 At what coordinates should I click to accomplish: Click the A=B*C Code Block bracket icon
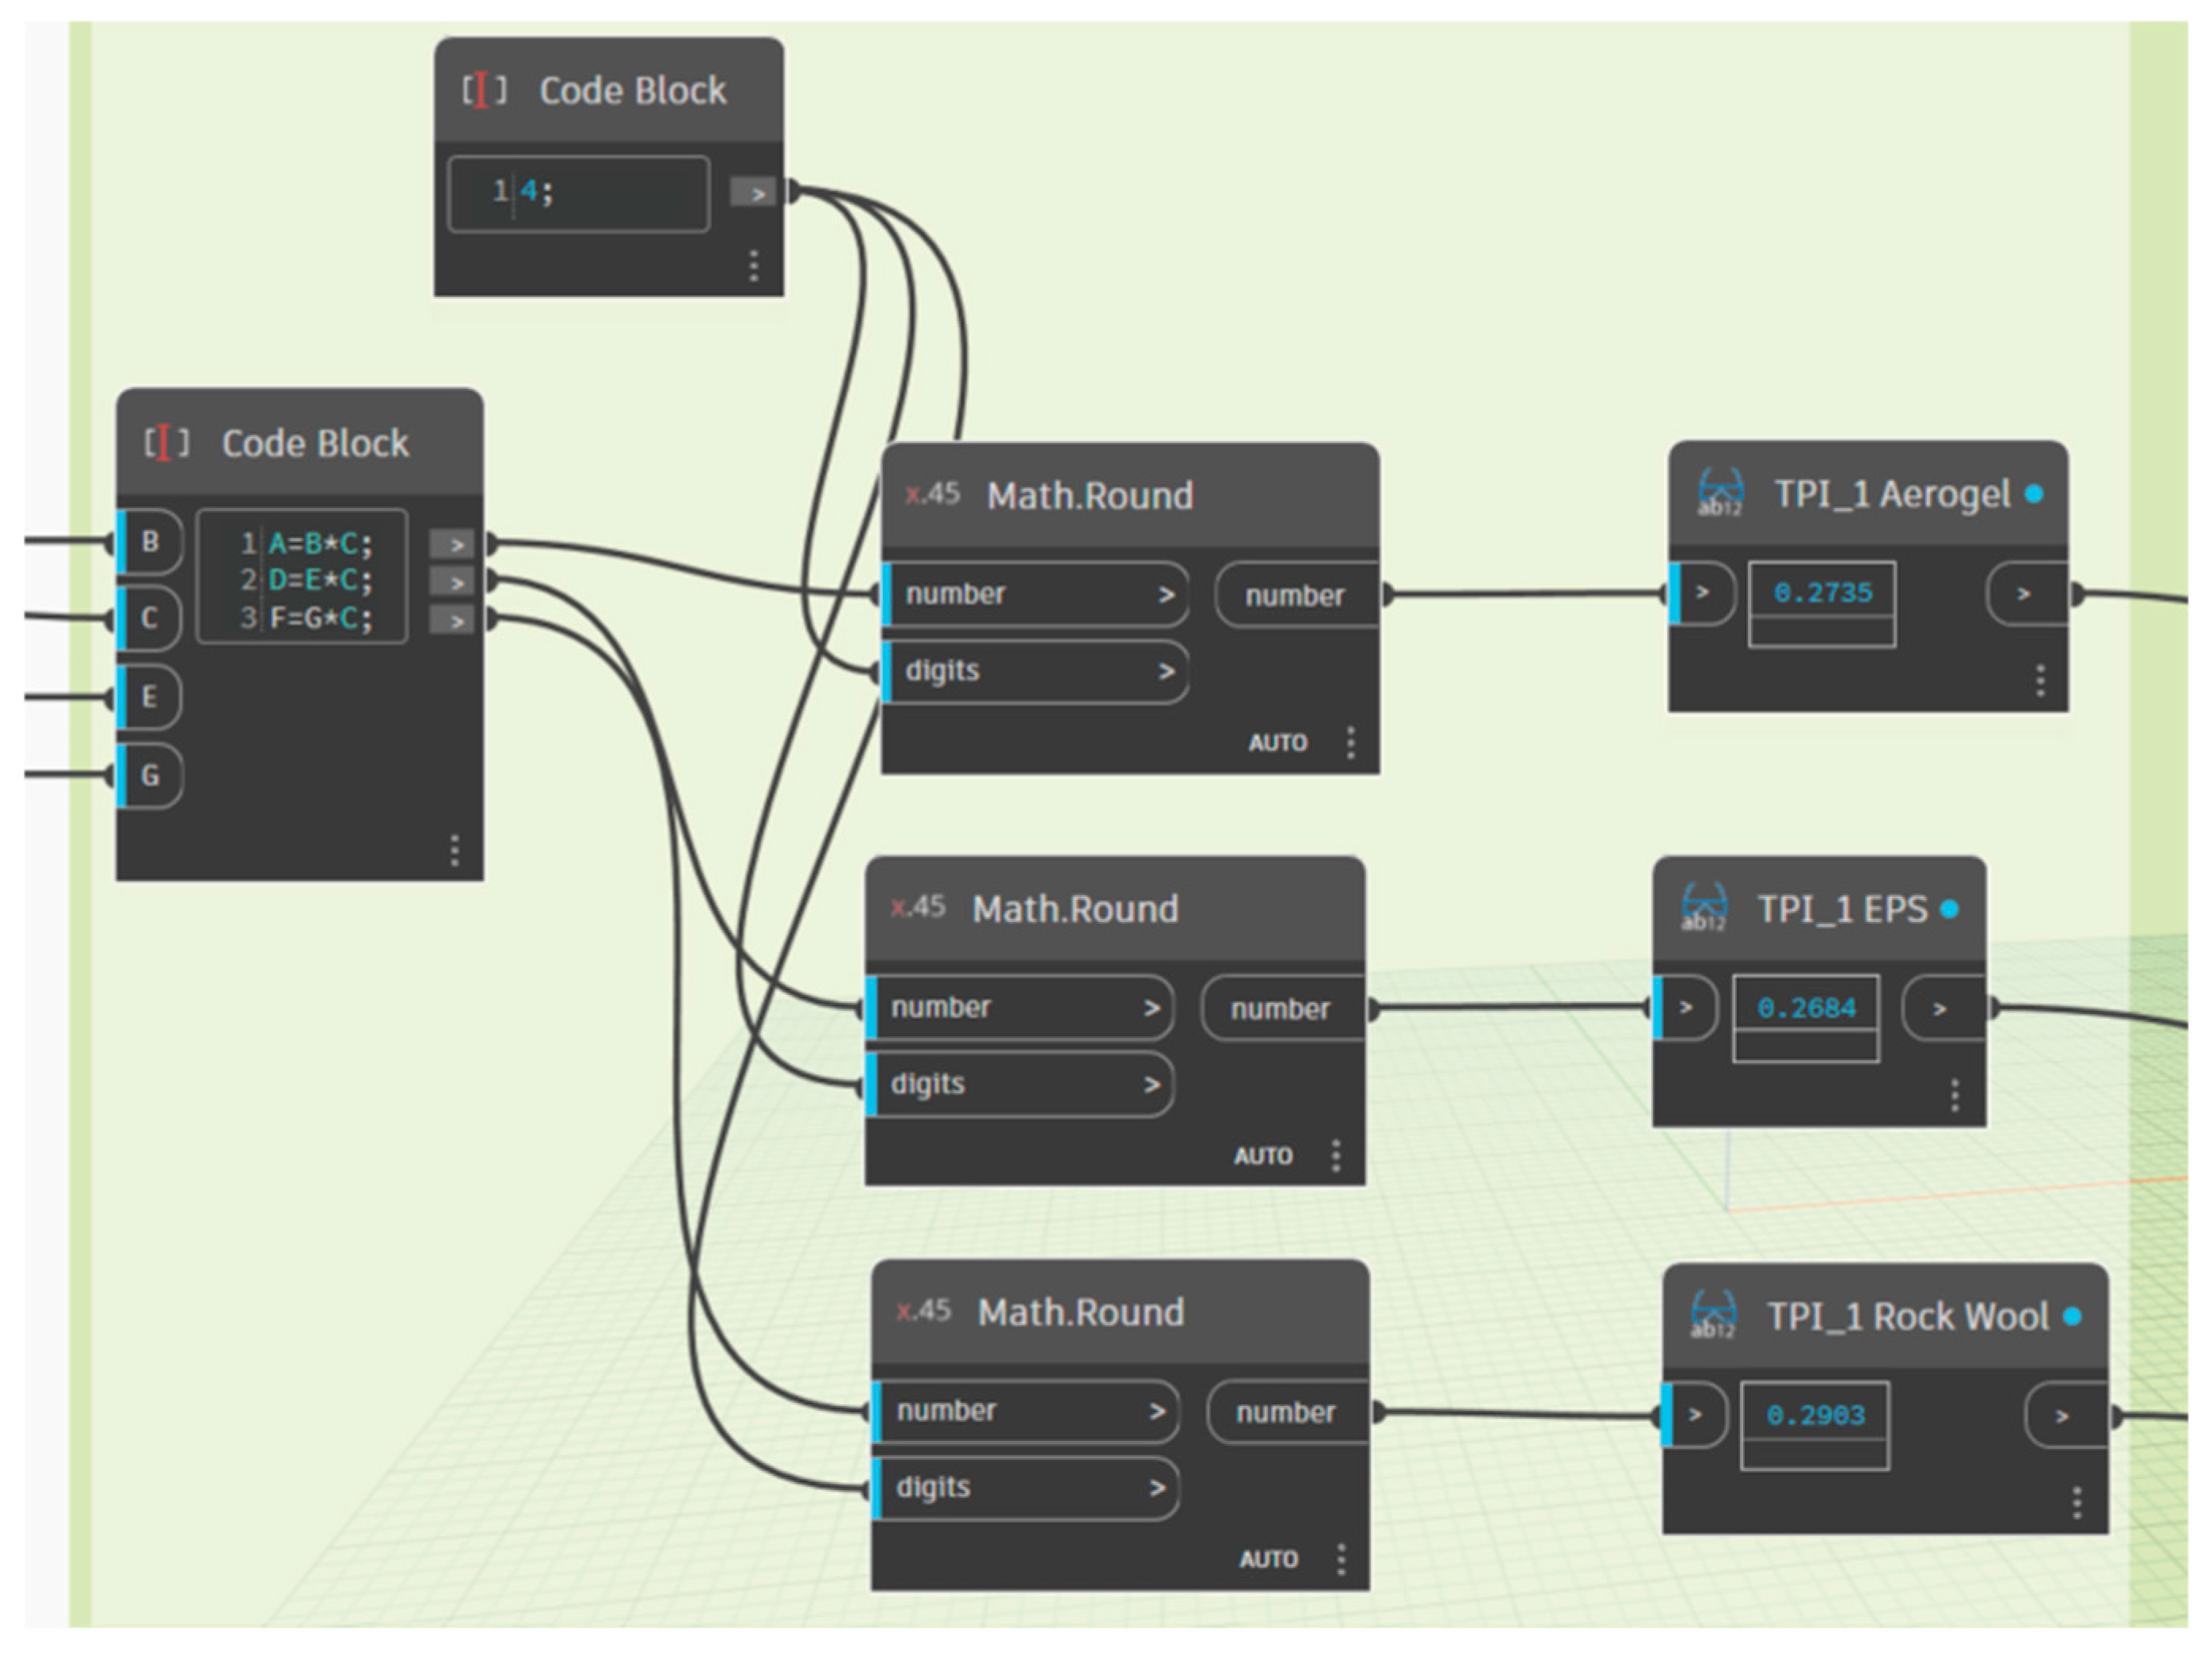tap(166, 442)
